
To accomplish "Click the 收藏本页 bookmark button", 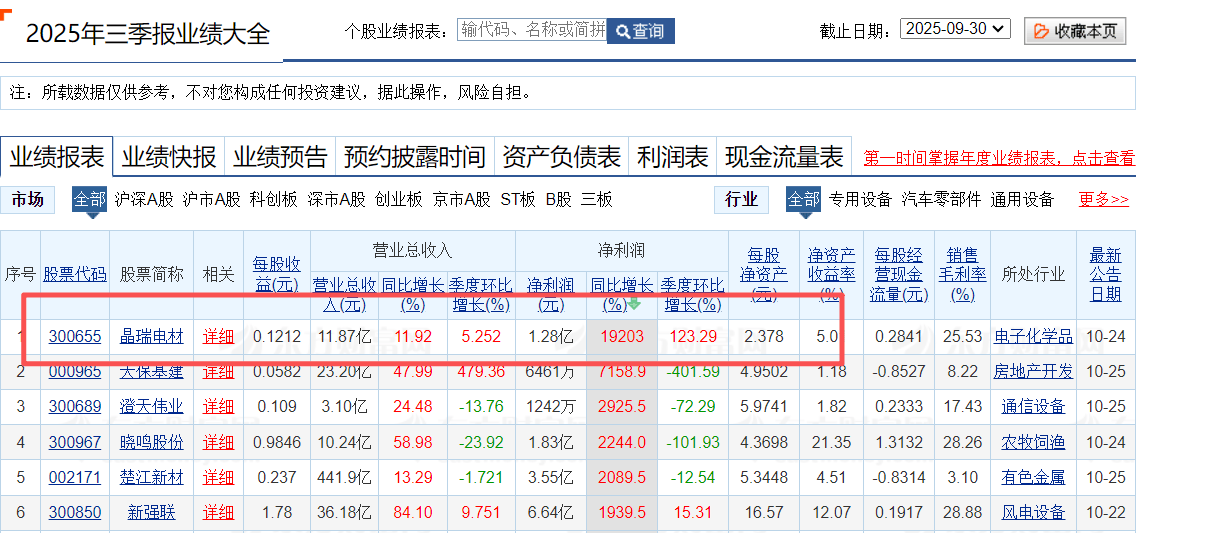I will click(x=1075, y=31).
